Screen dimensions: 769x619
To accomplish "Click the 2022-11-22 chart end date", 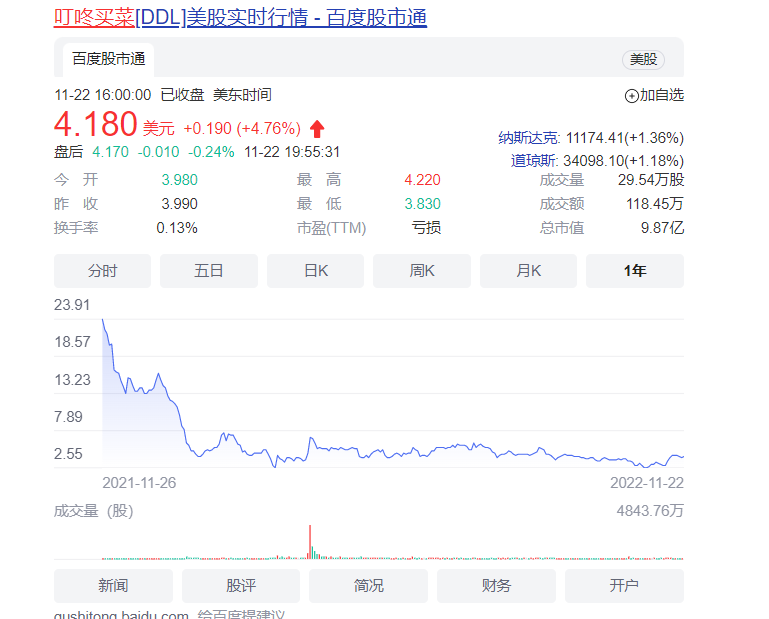I will coord(647,483).
